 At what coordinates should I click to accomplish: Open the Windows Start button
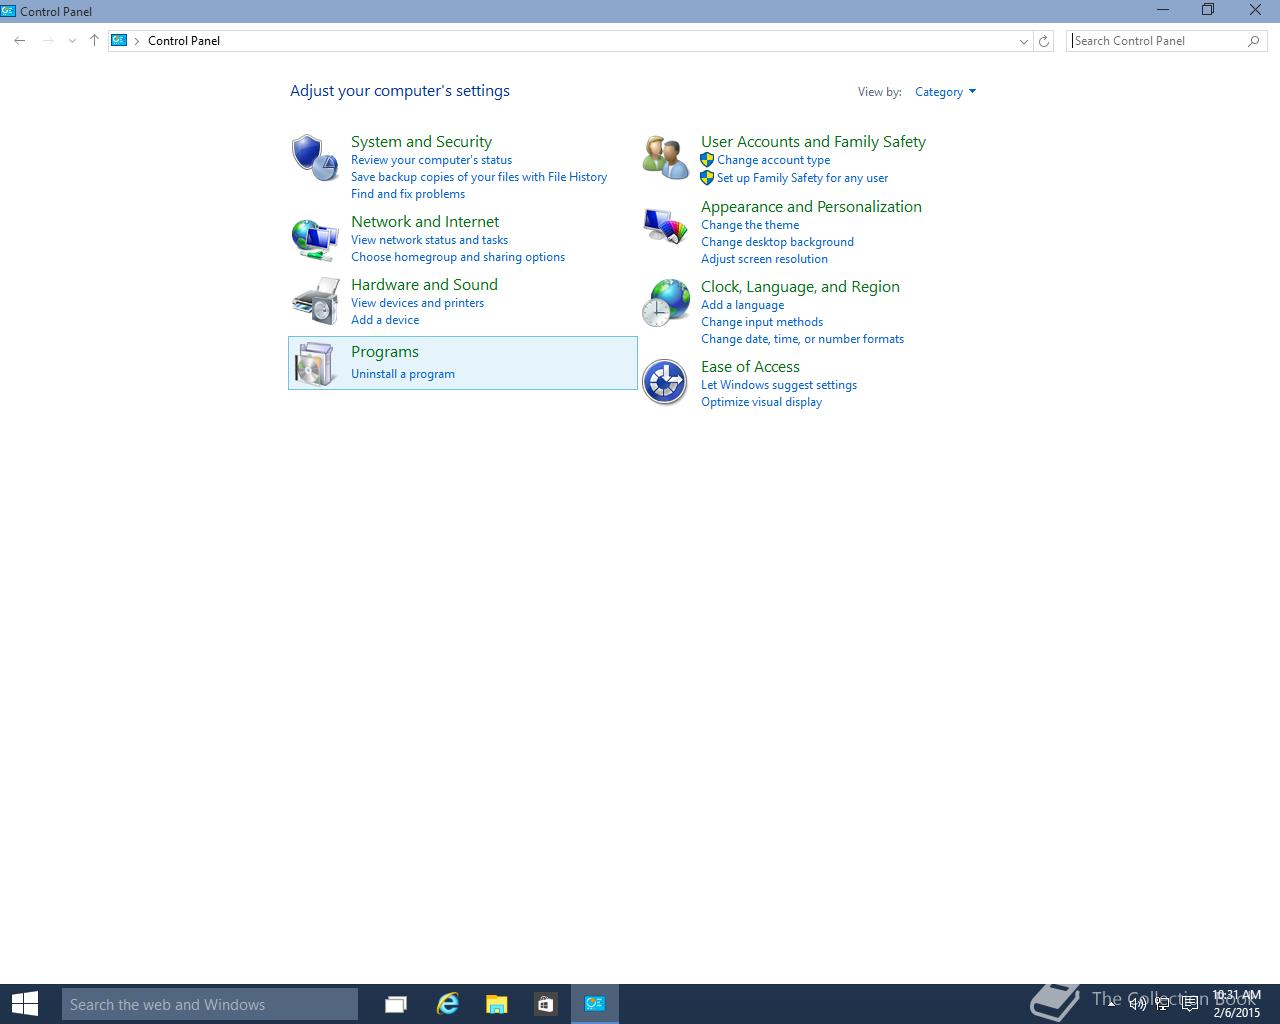25,1004
